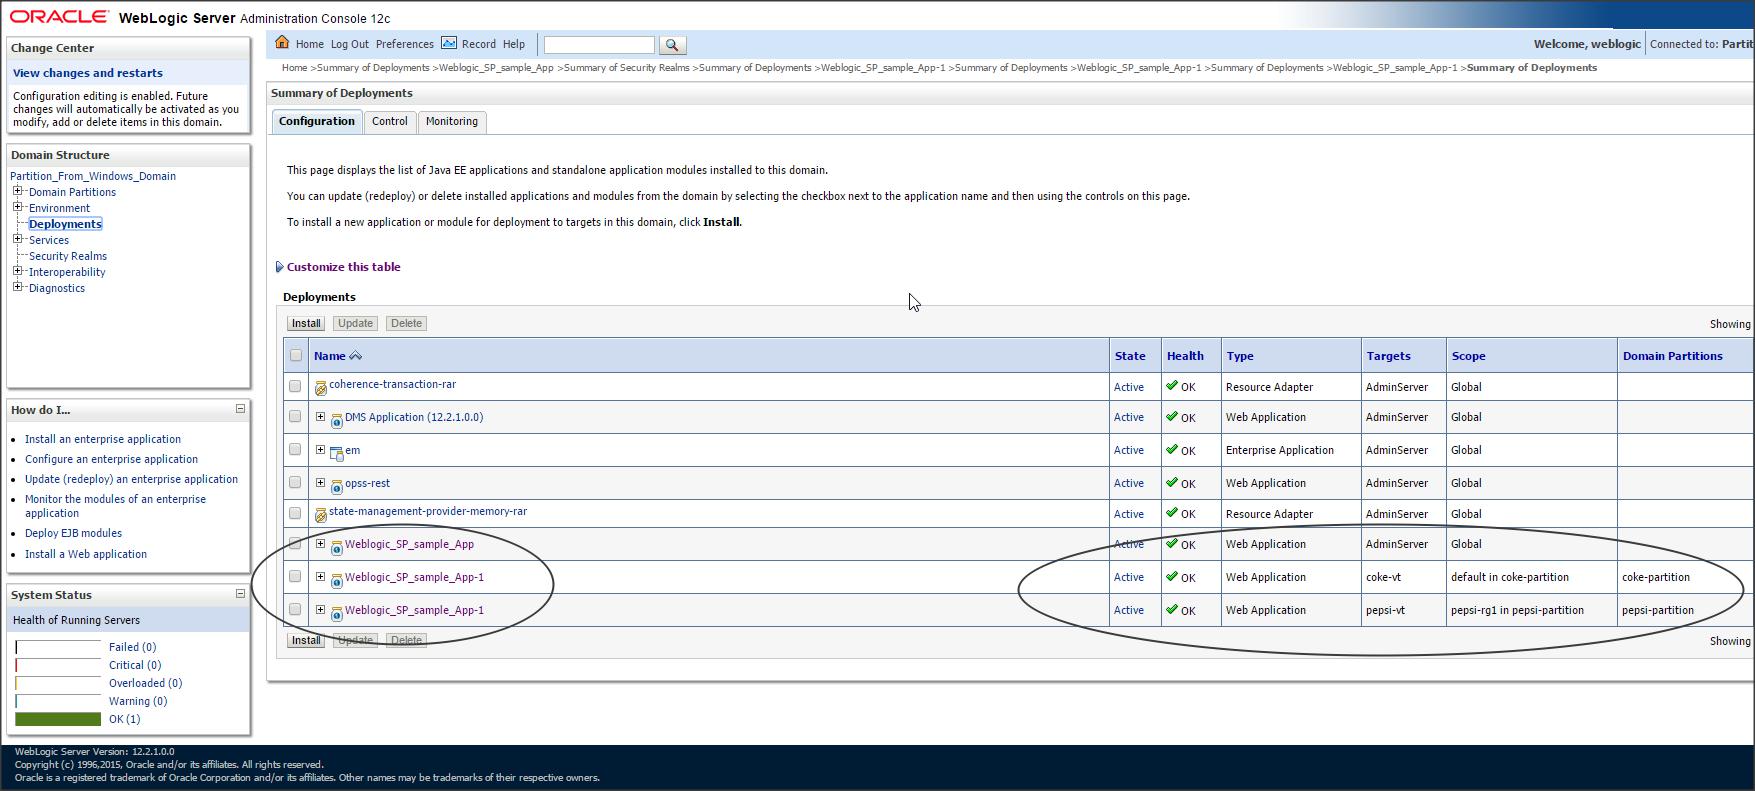This screenshot has height=791, width=1755.
Task: Focus the toolbar search text field
Action: point(598,45)
